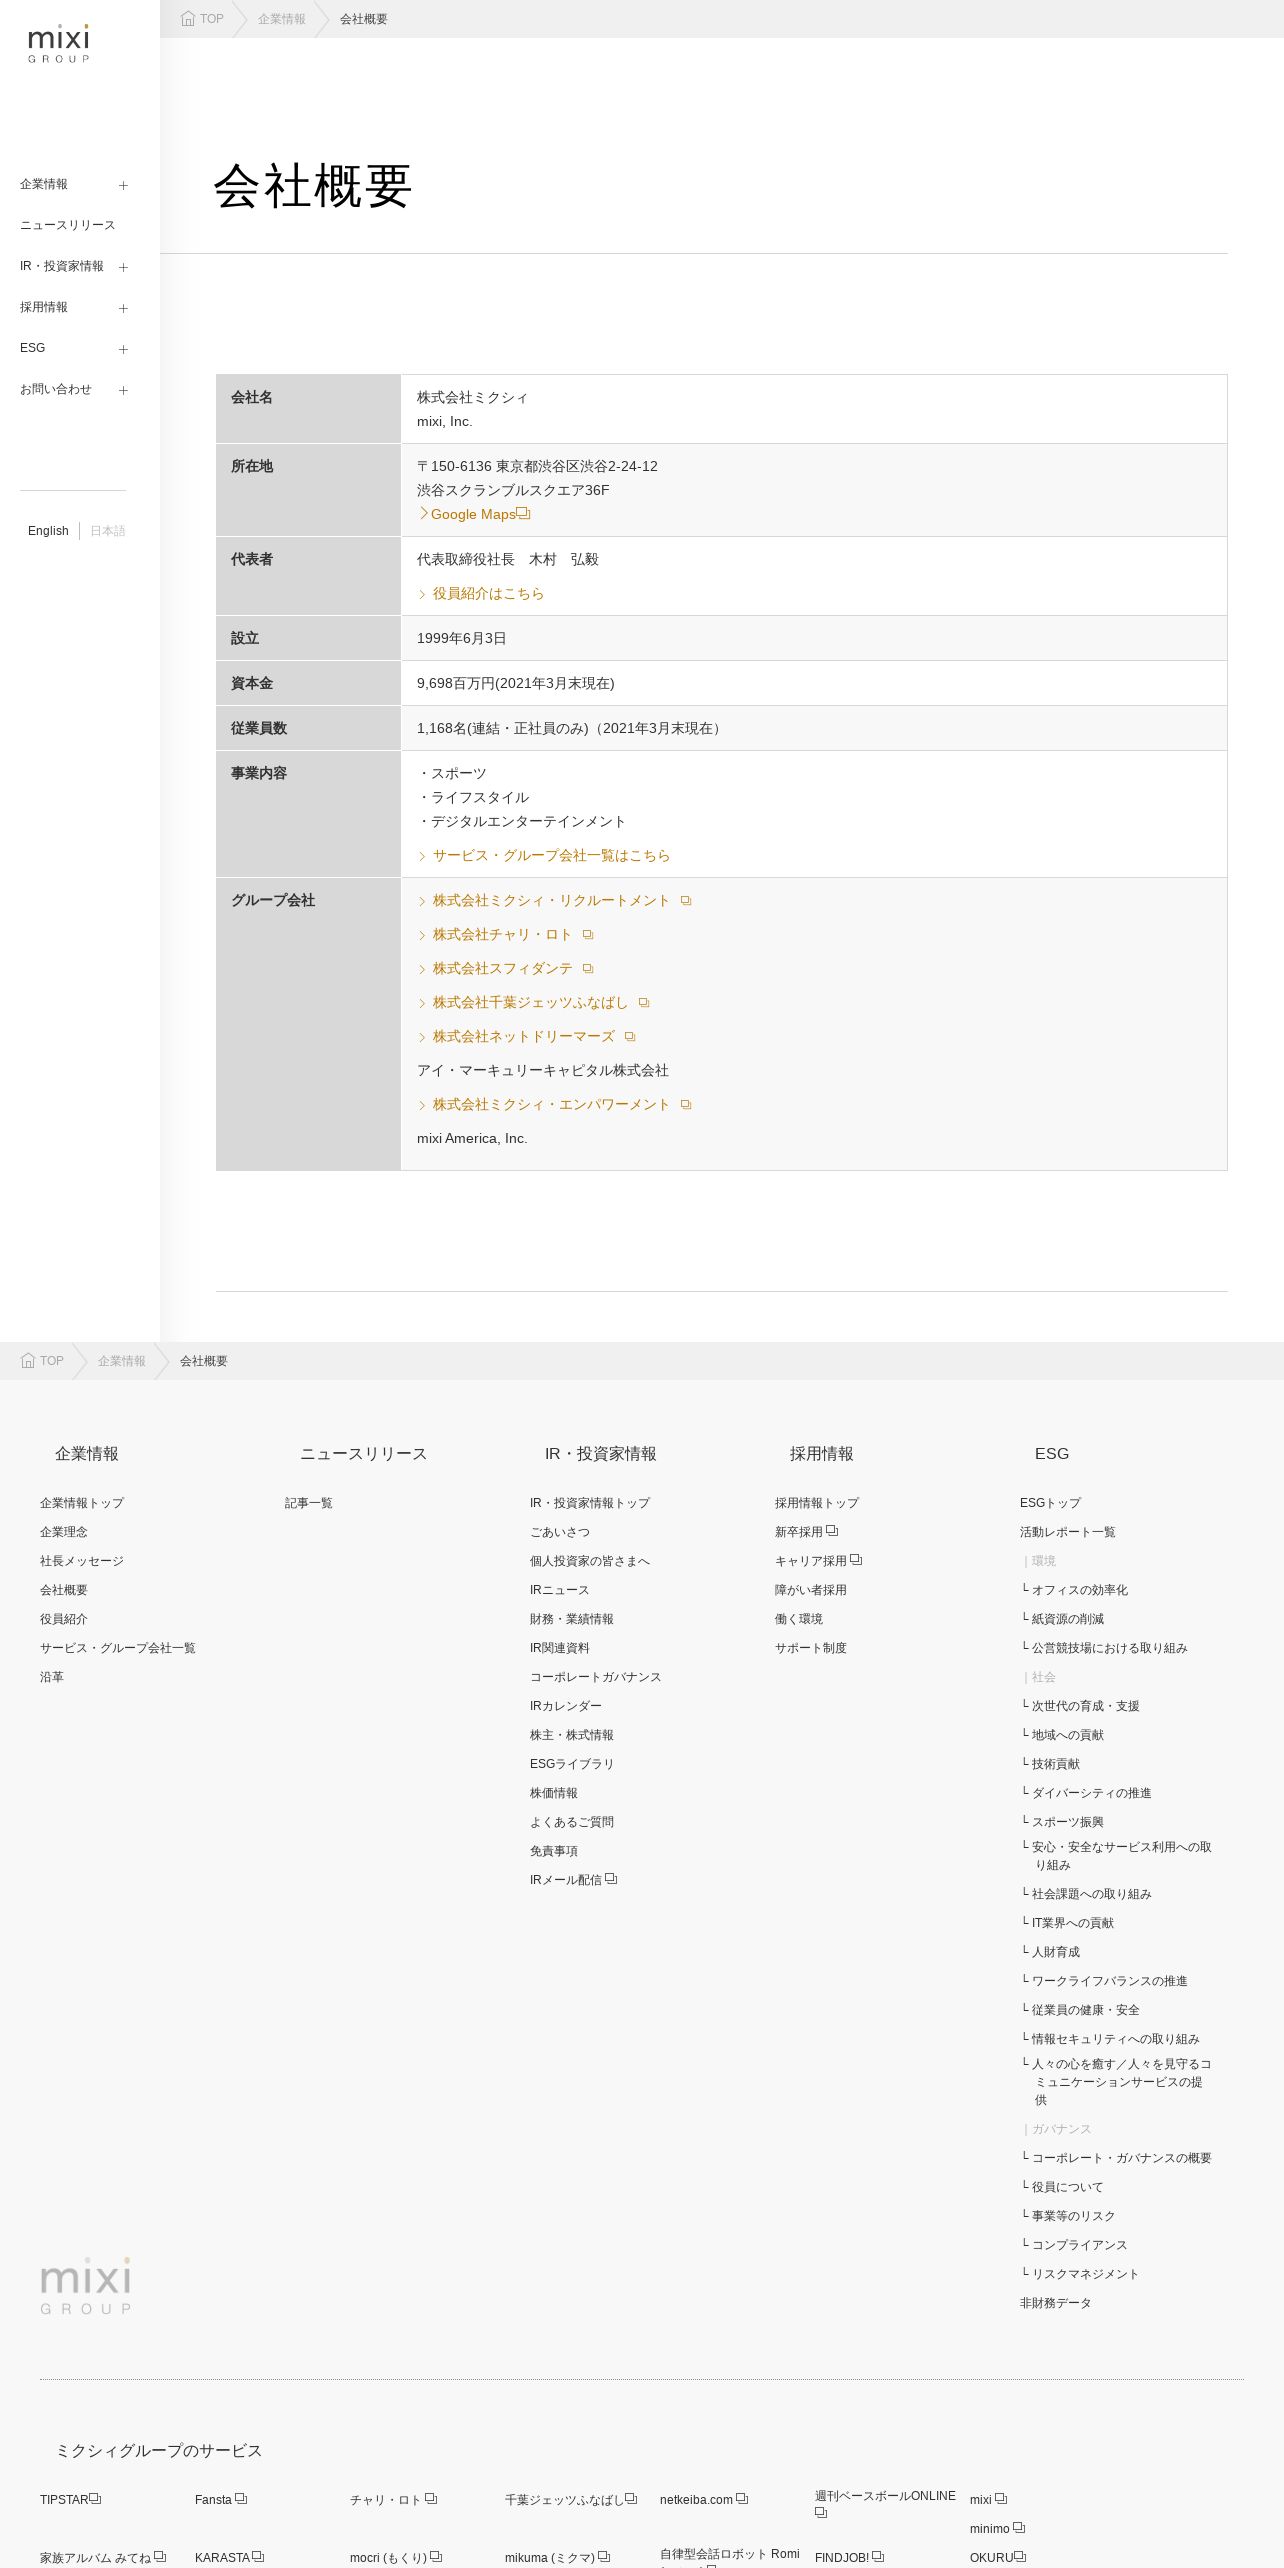Screen dimensions: 1284x2568
Task: Click external icon next to 株式会社ミクシィ・リクルートメント
Action: click(686, 901)
